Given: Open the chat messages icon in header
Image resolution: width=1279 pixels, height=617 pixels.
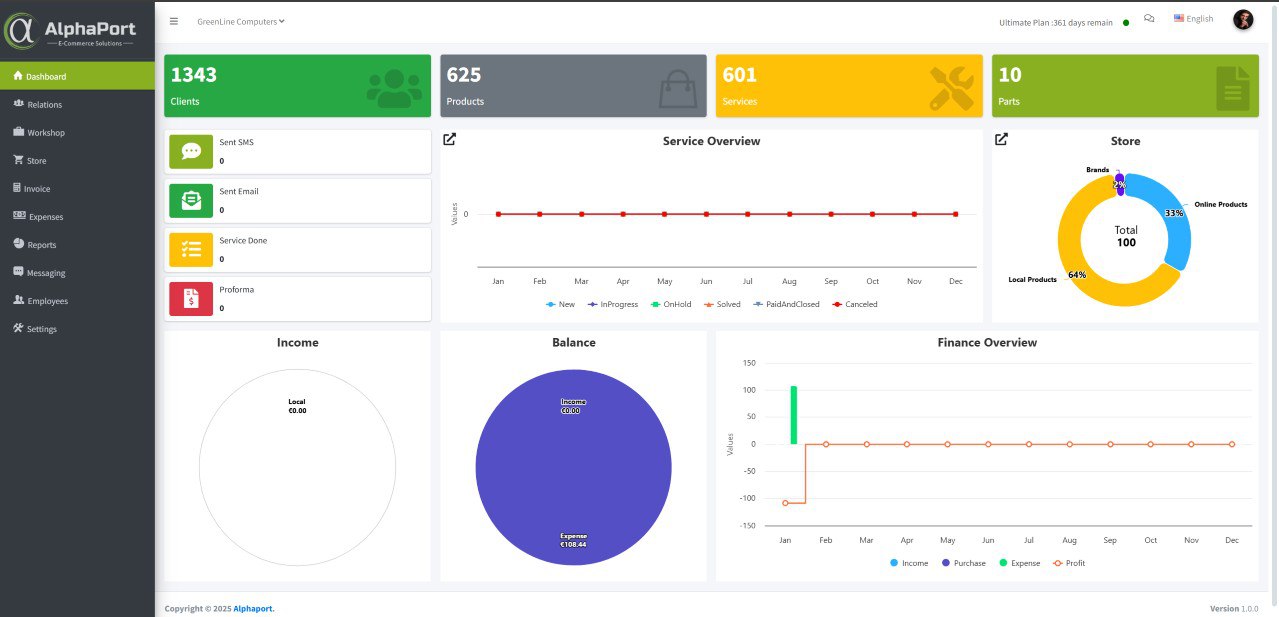Looking at the screenshot, I should coord(1149,19).
